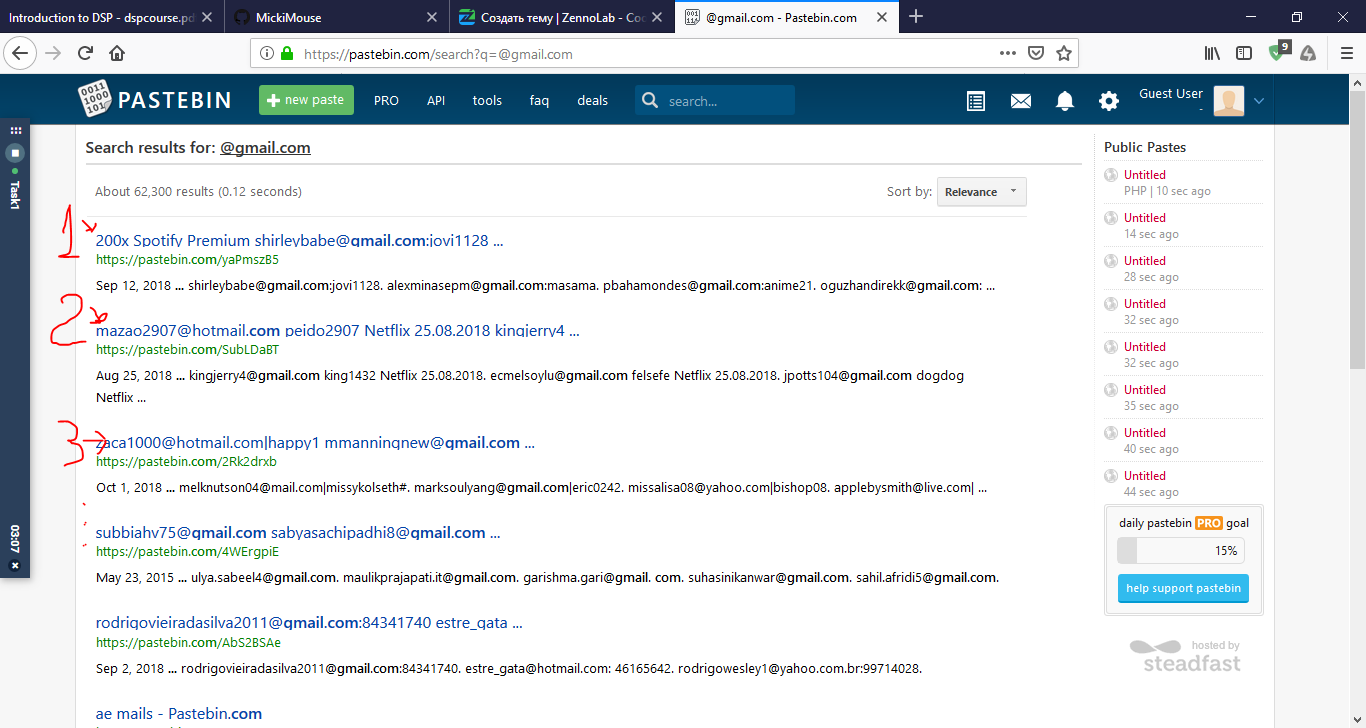Close the ZennoLab tab
1366x728 pixels.
tap(657, 17)
